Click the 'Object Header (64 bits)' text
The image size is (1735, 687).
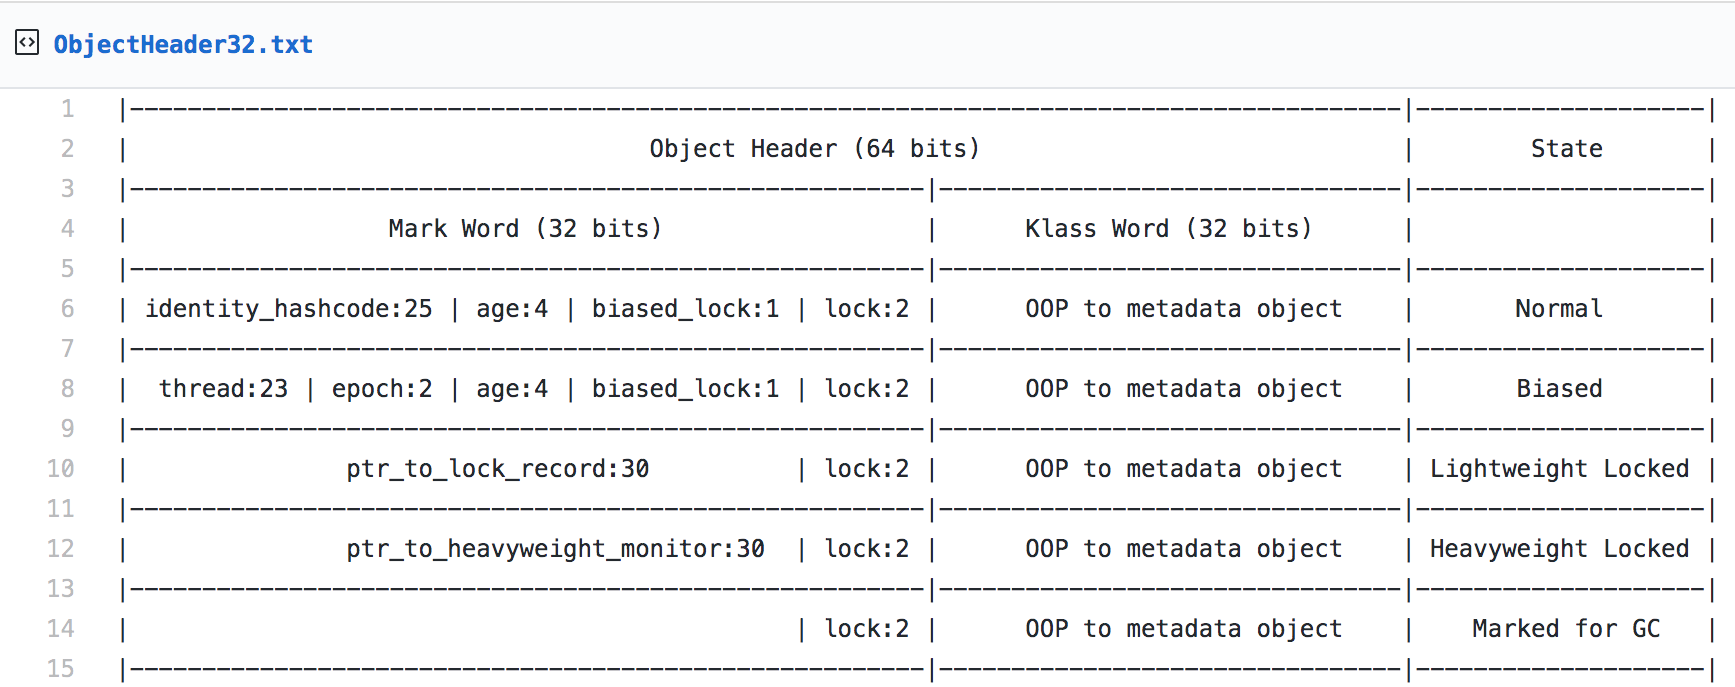click(814, 149)
